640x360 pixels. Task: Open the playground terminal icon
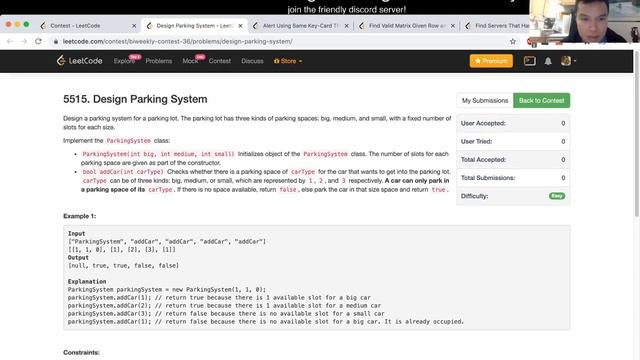[529, 61]
